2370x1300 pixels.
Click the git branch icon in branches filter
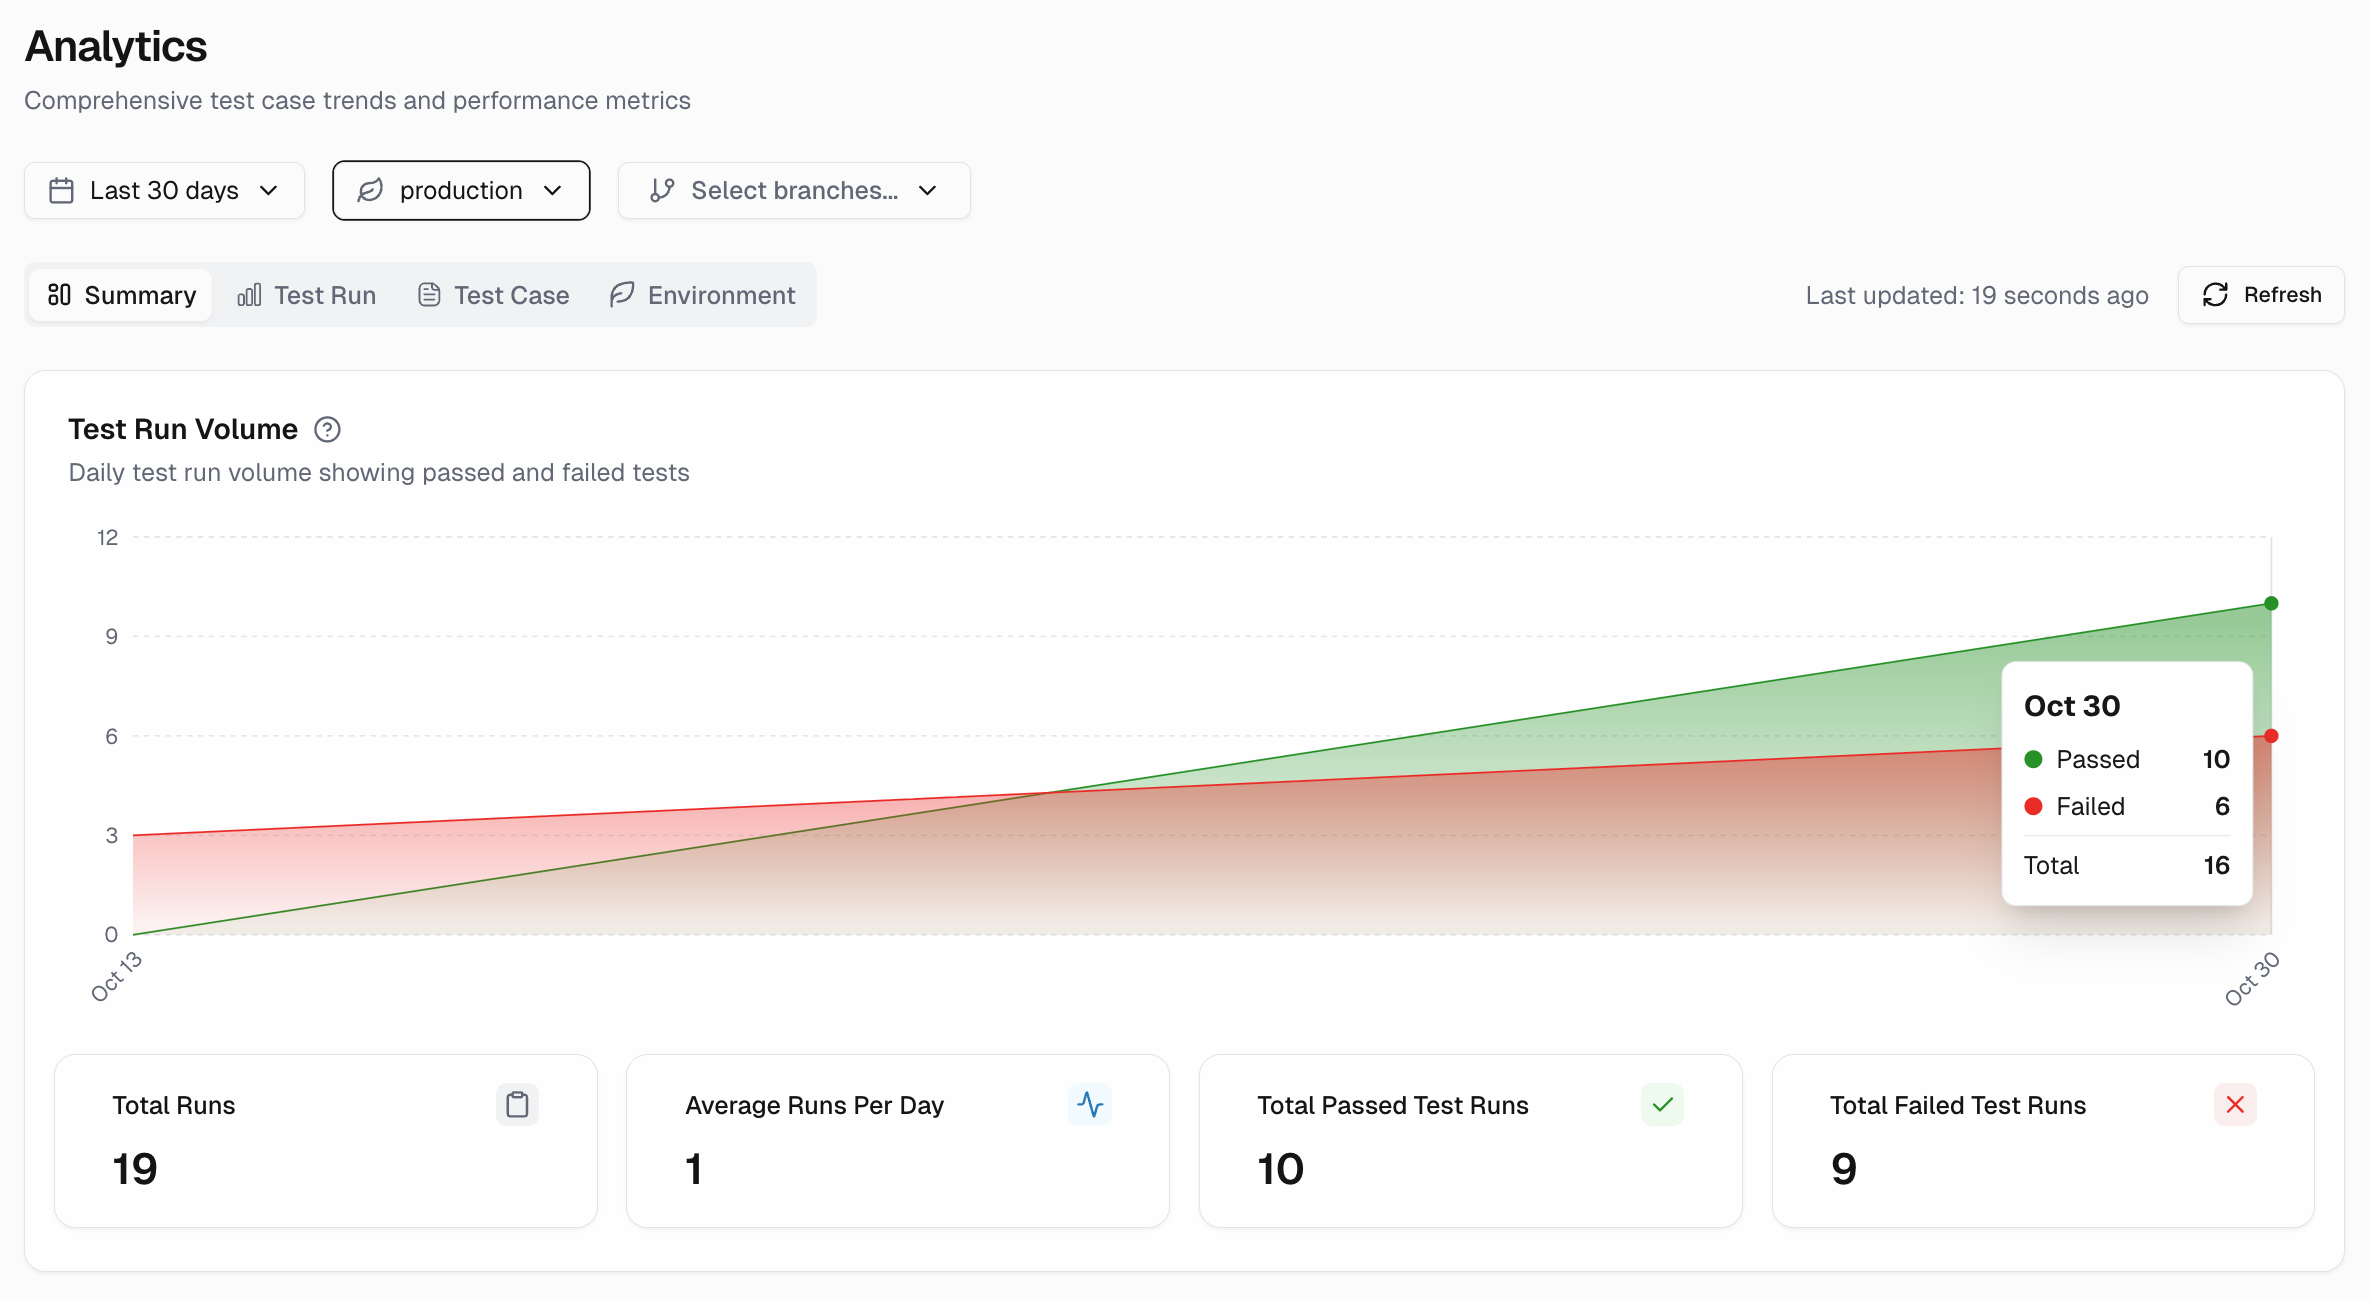662,190
